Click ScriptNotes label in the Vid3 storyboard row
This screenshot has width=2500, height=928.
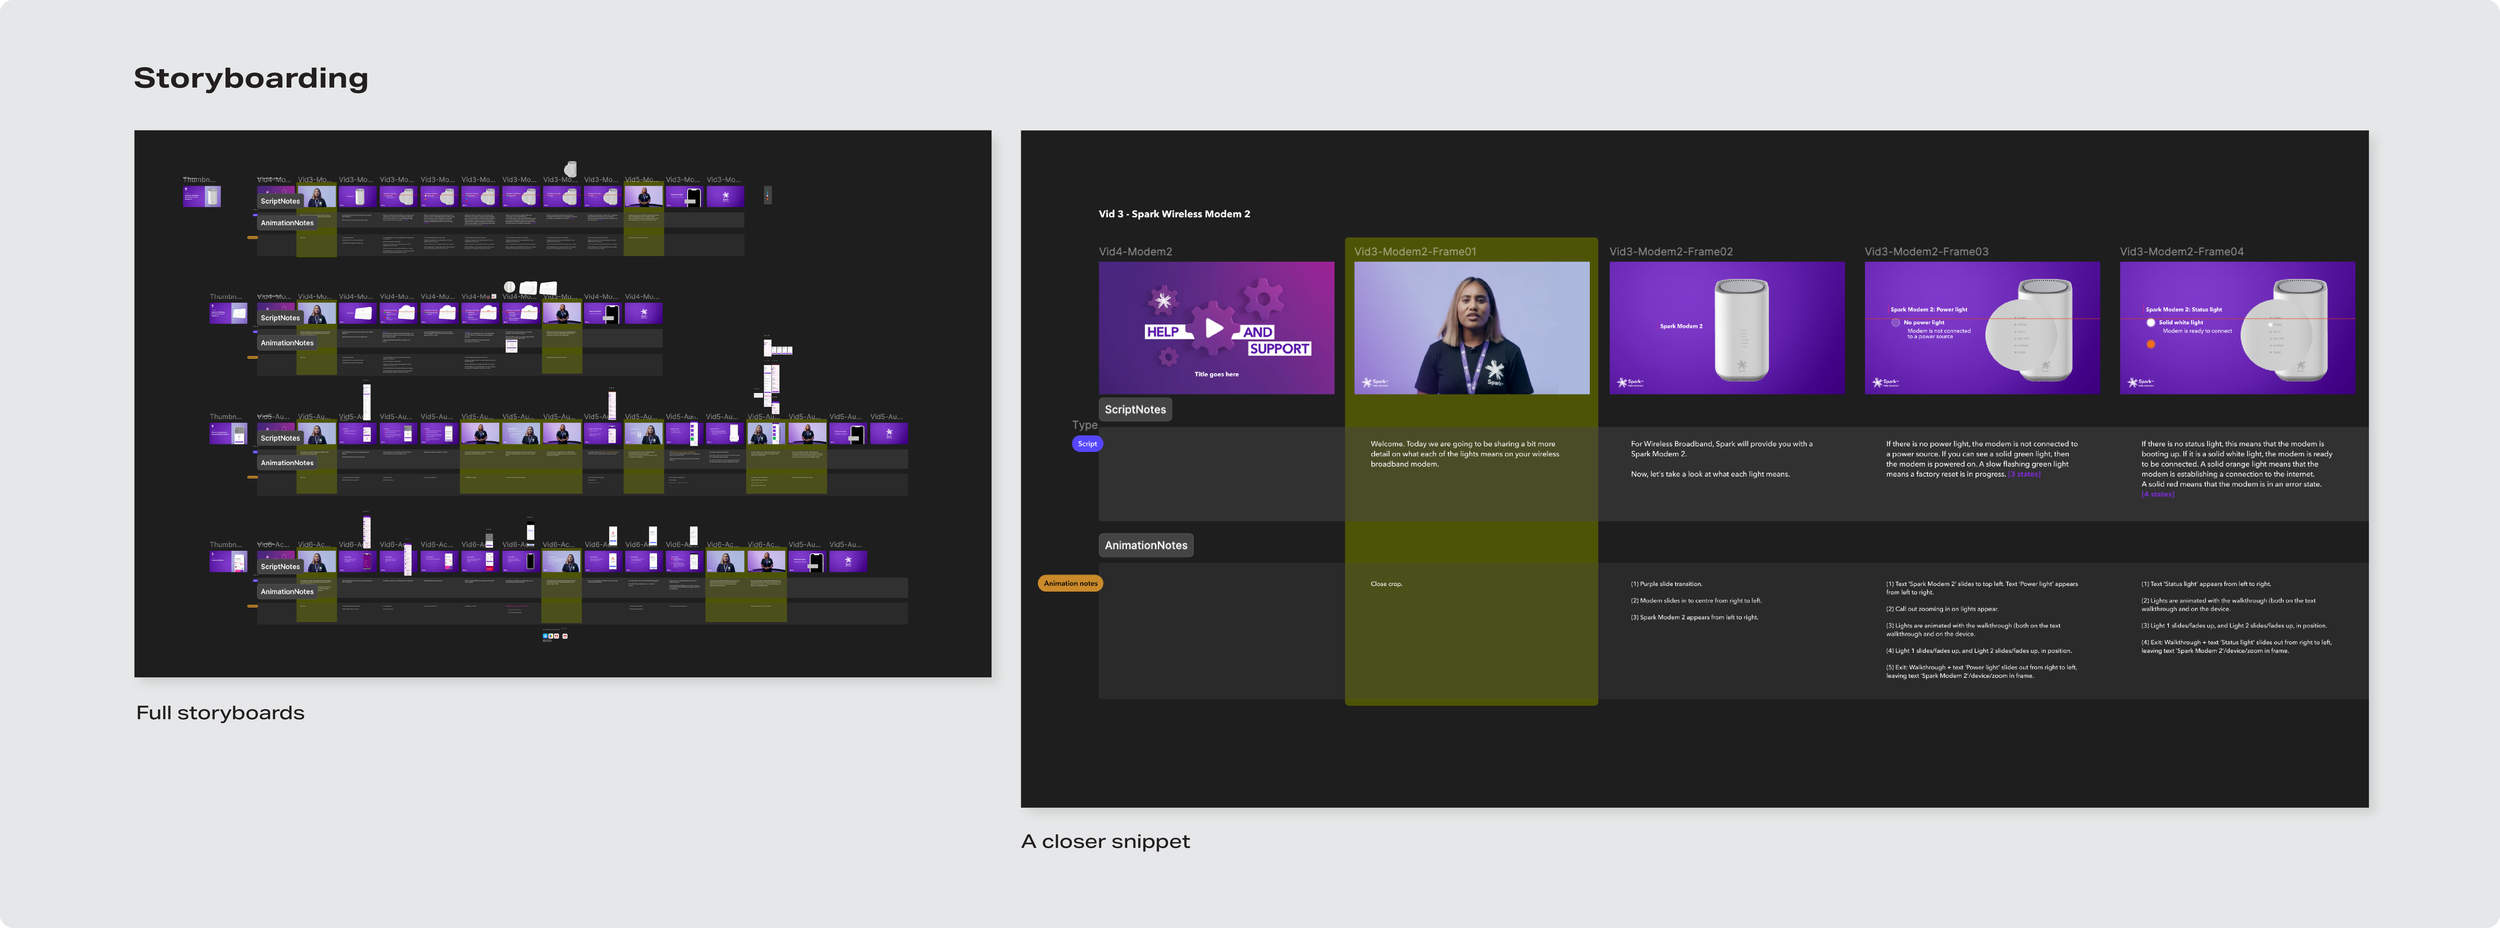point(280,201)
